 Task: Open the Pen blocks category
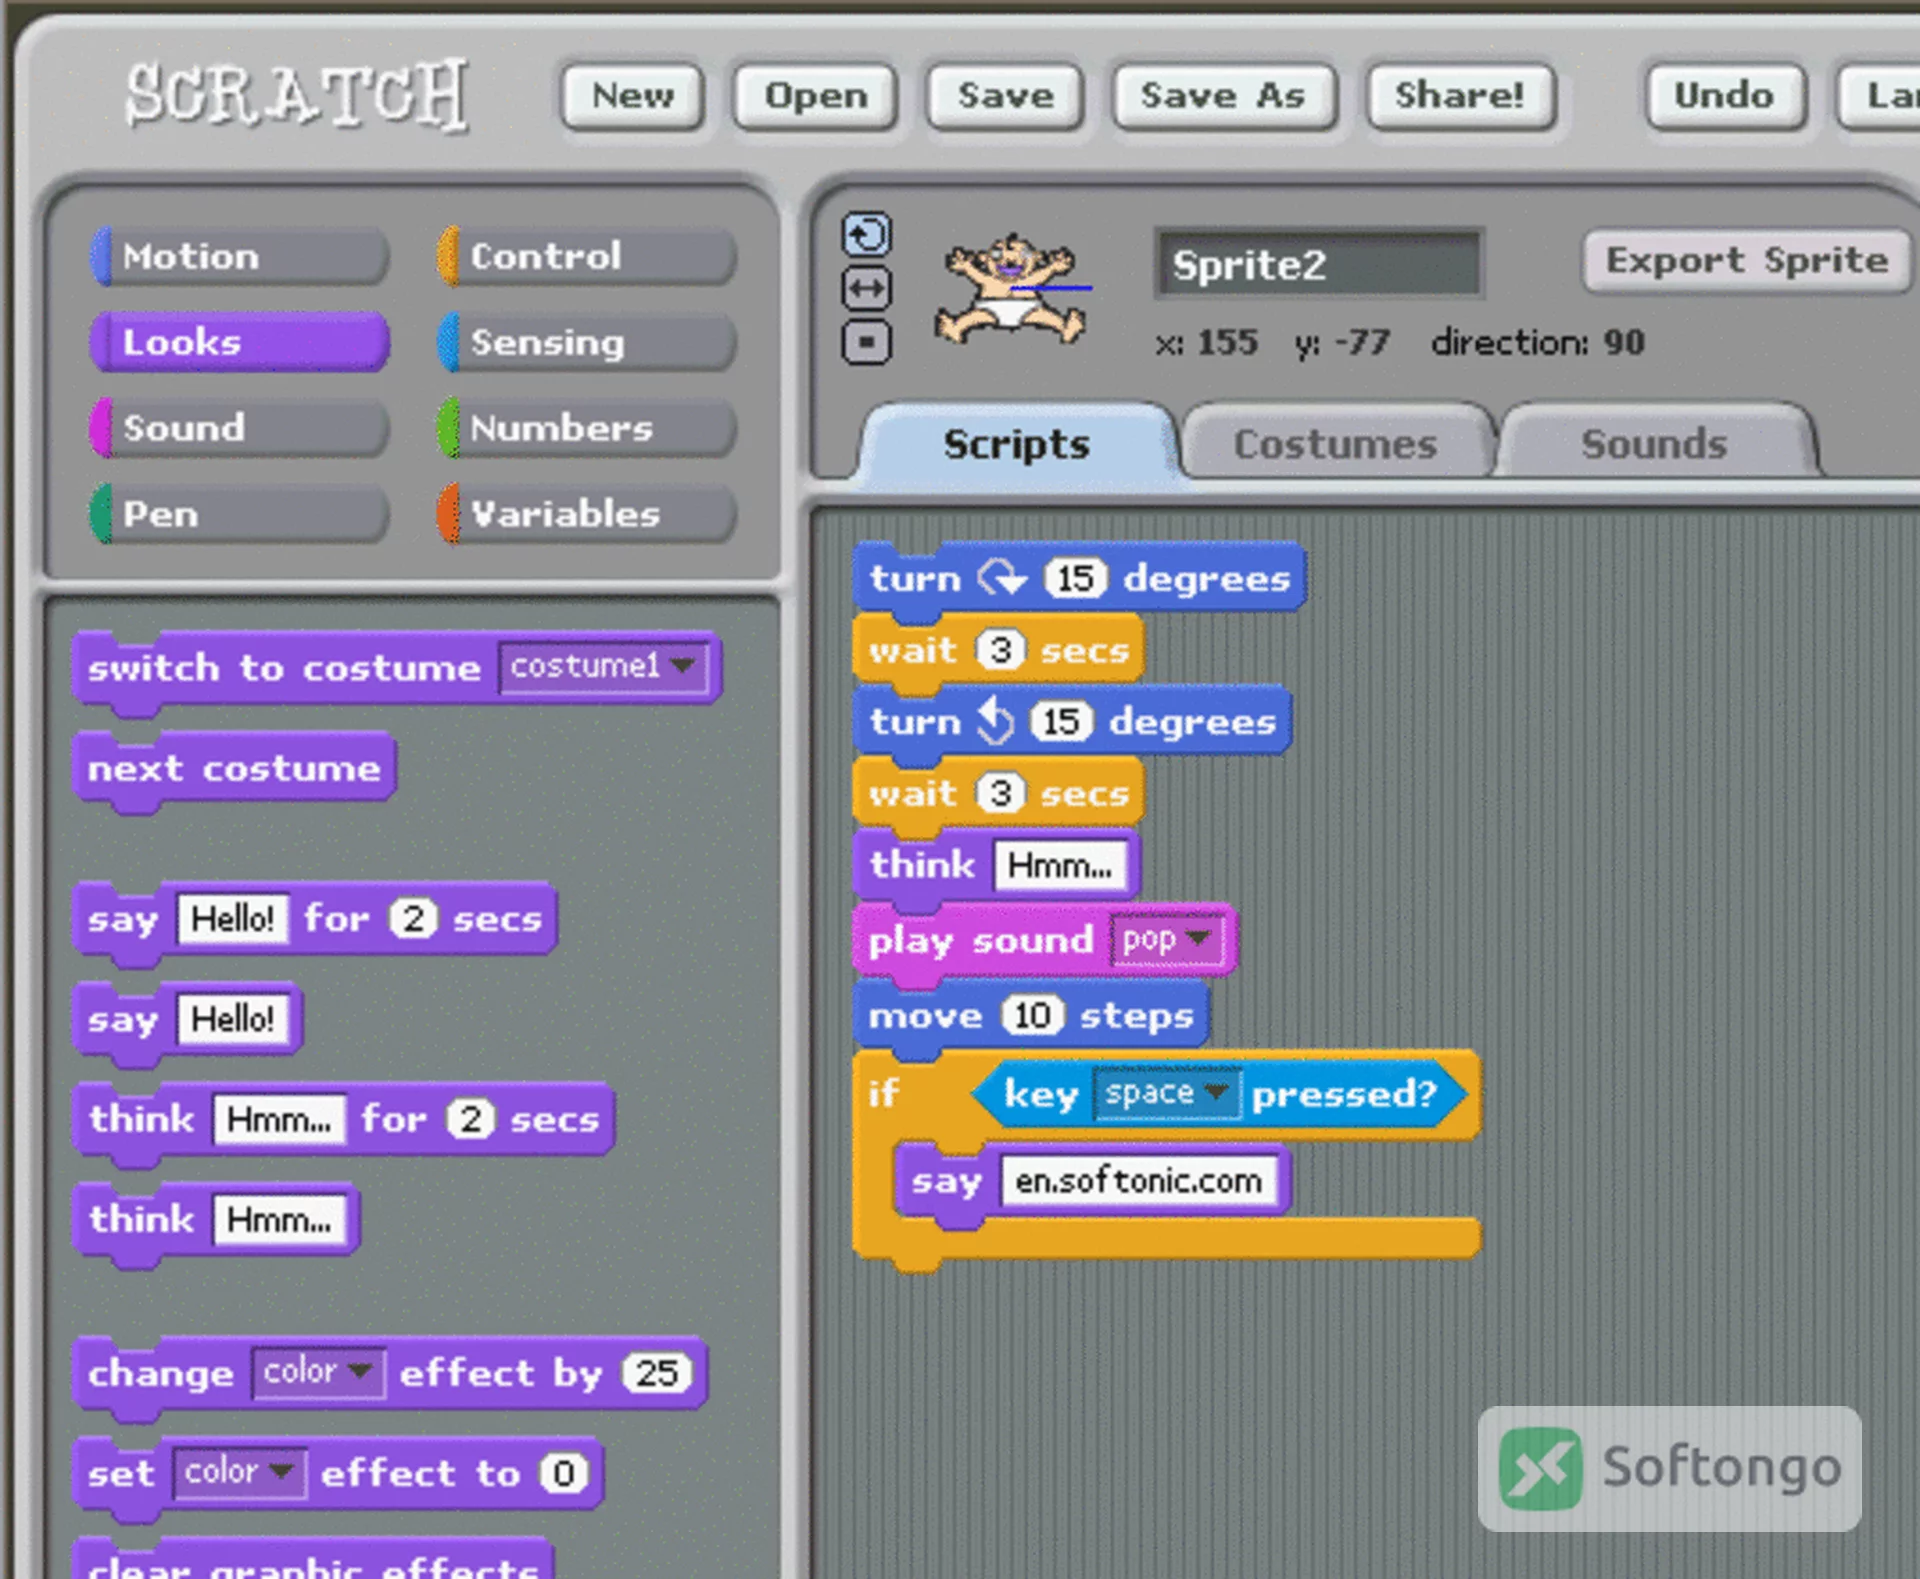tap(239, 514)
